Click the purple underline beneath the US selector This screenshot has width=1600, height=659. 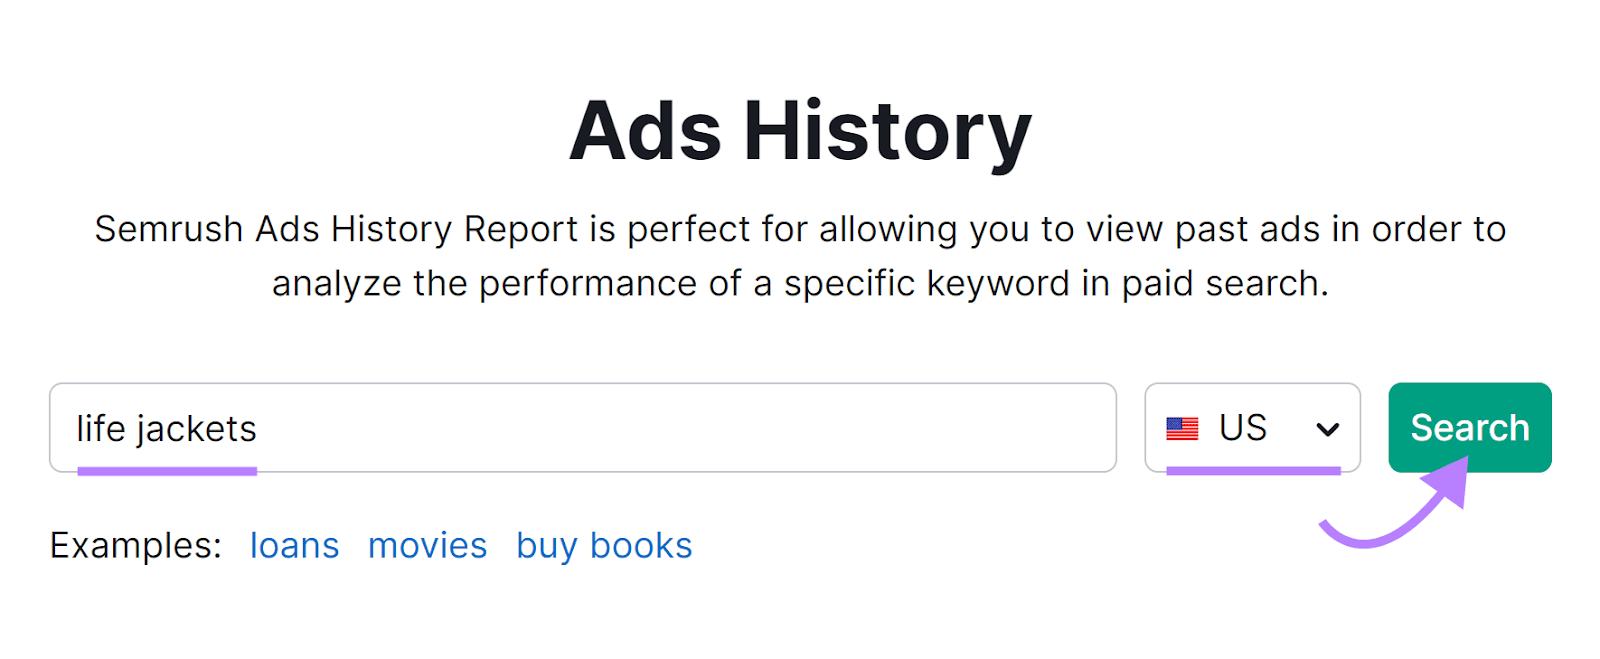point(1253,469)
